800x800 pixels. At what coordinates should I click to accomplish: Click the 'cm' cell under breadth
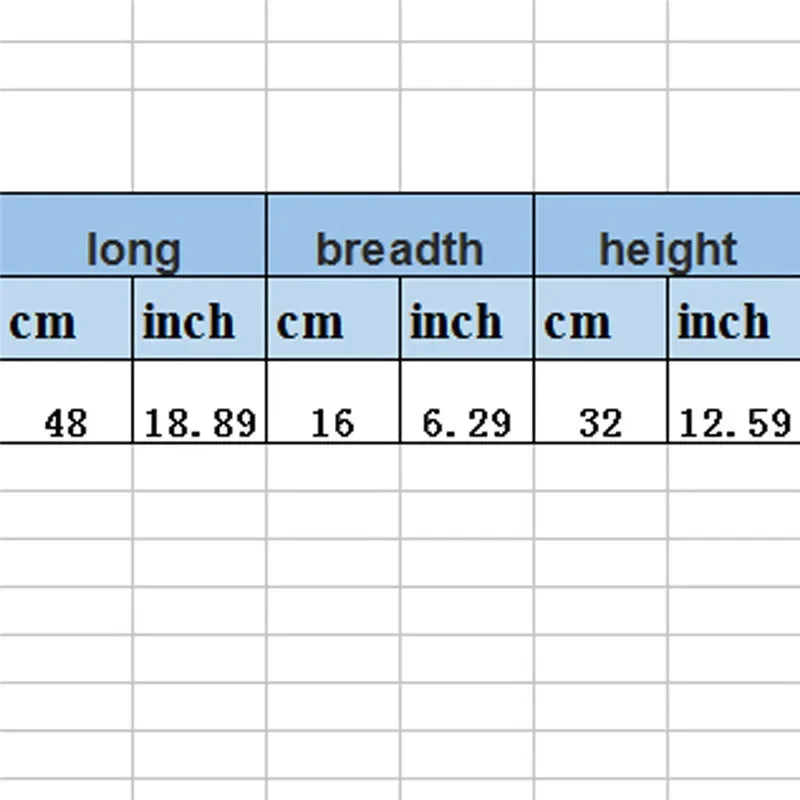[x=333, y=318]
